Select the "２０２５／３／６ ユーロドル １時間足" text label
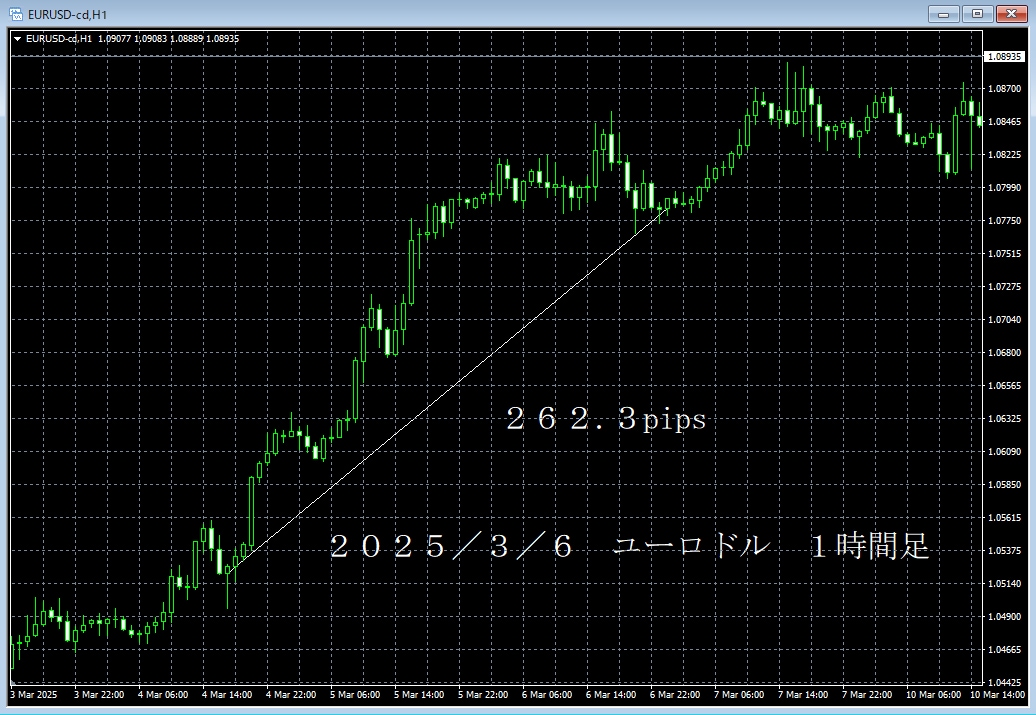This screenshot has height=715, width=1036. (630, 546)
